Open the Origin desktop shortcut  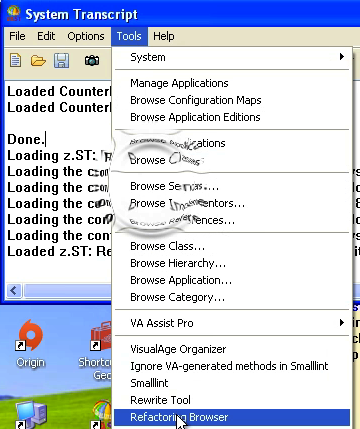coord(30,335)
